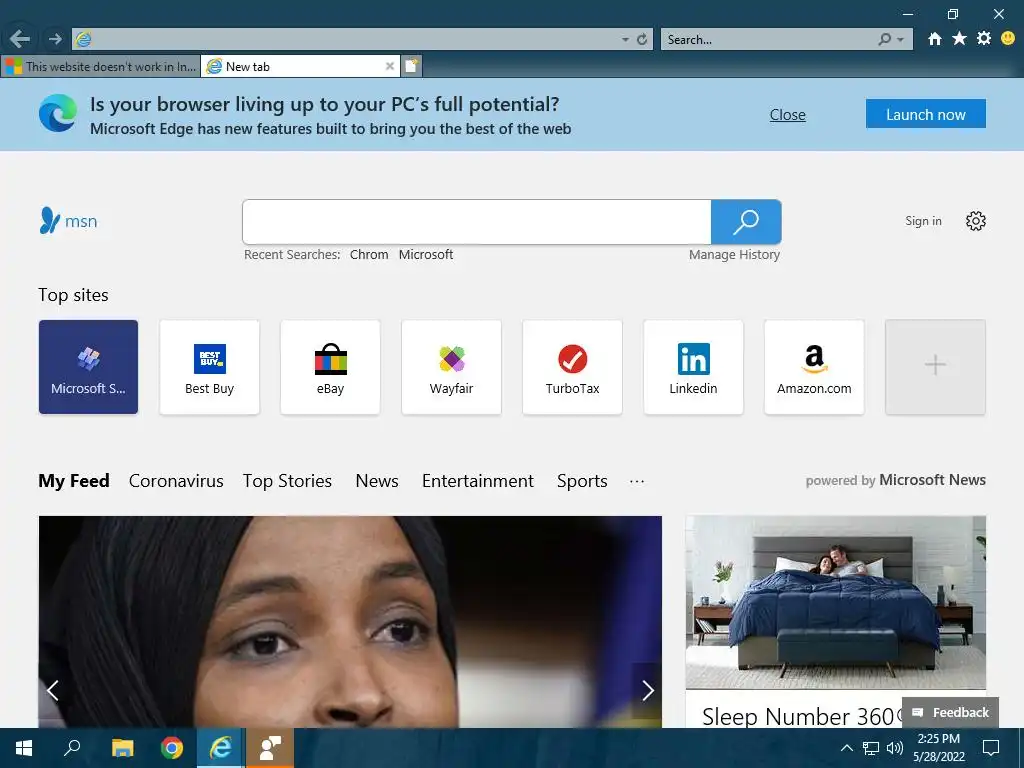Image resolution: width=1024 pixels, height=768 pixels.
Task: Go back with the browser back arrow
Action: tap(20, 39)
